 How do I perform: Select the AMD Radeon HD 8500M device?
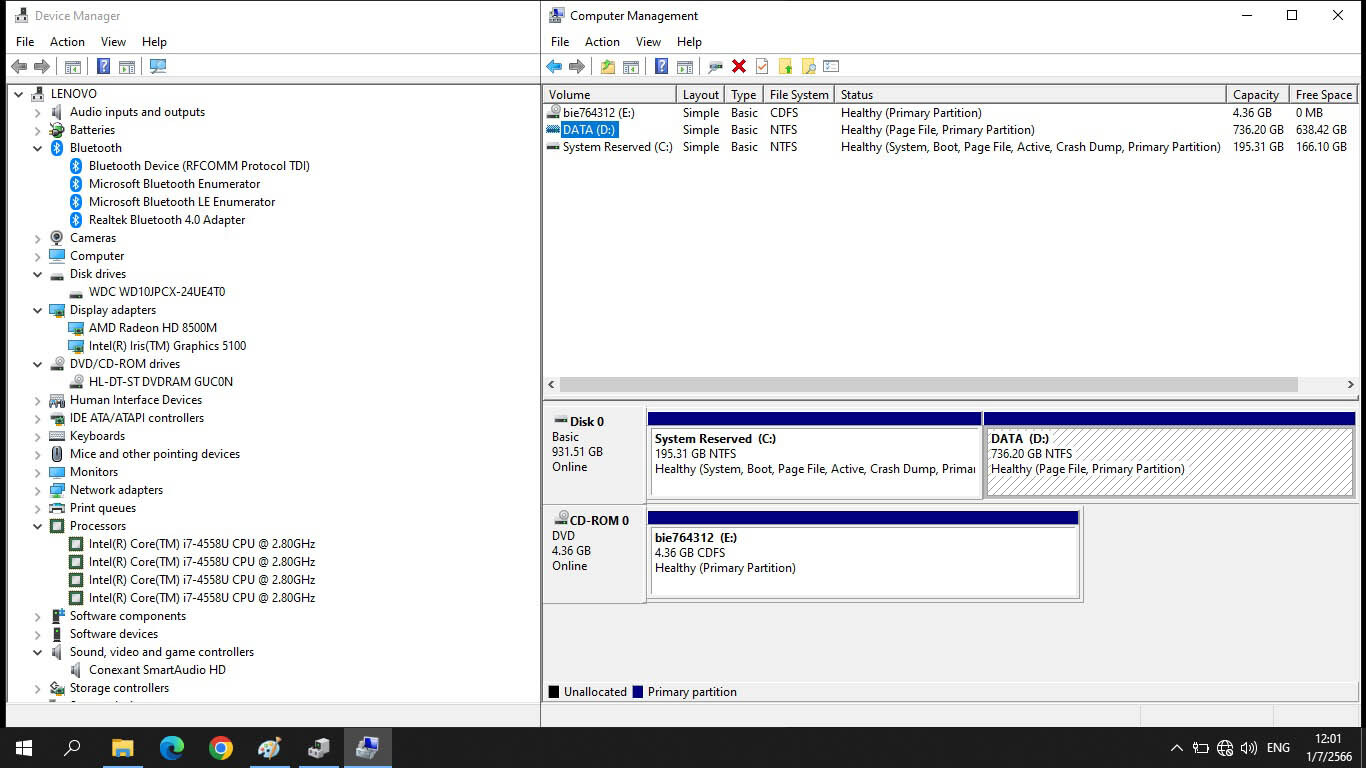point(152,328)
